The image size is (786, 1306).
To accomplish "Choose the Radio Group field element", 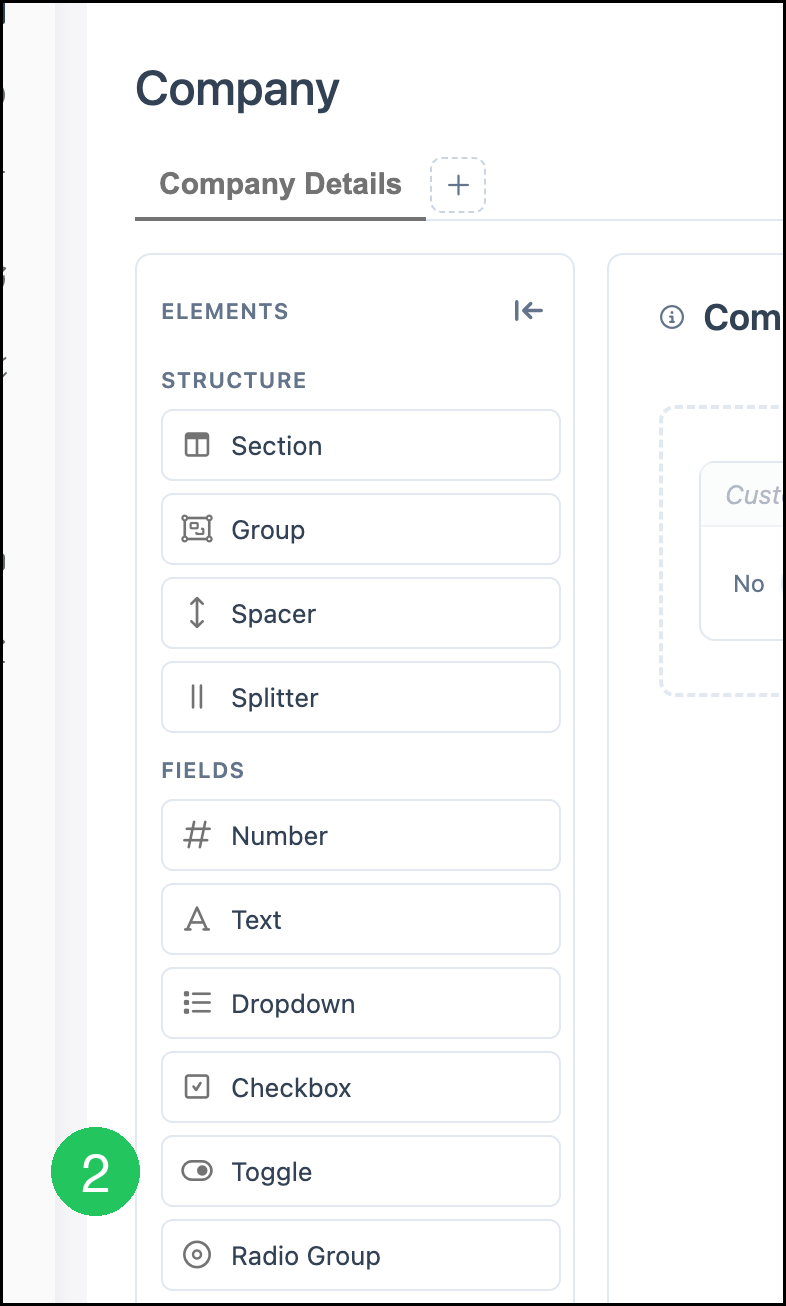I will tap(361, 1255).
